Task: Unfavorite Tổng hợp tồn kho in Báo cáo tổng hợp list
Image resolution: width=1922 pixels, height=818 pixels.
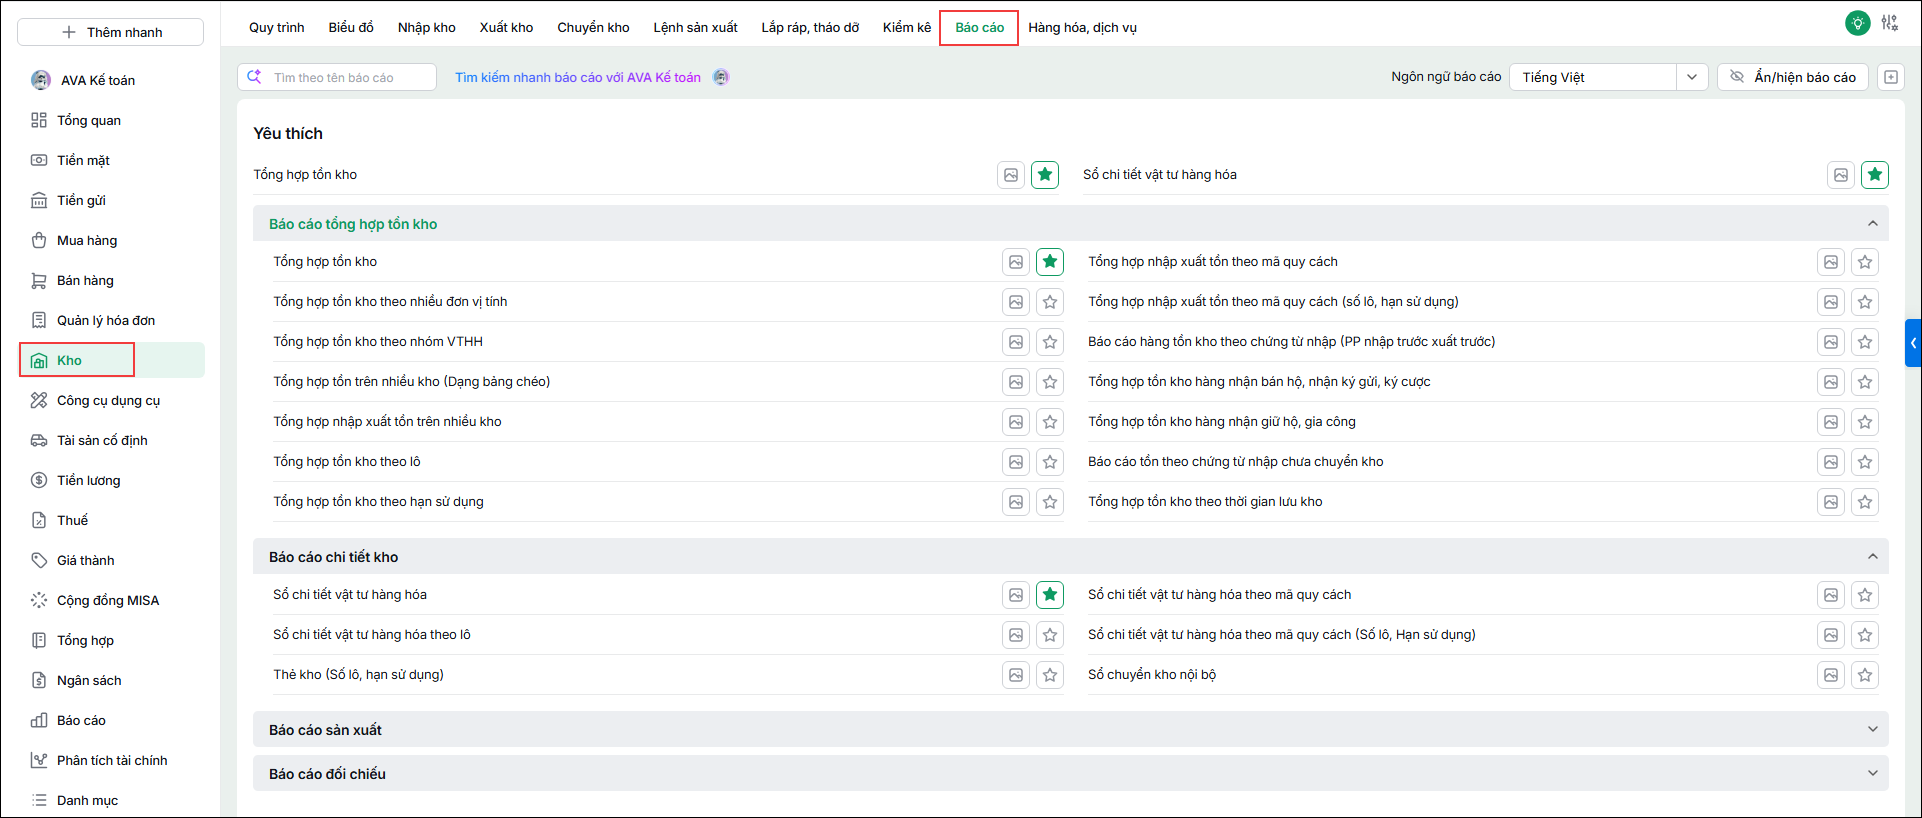Action: click(x=1050, y=262)
